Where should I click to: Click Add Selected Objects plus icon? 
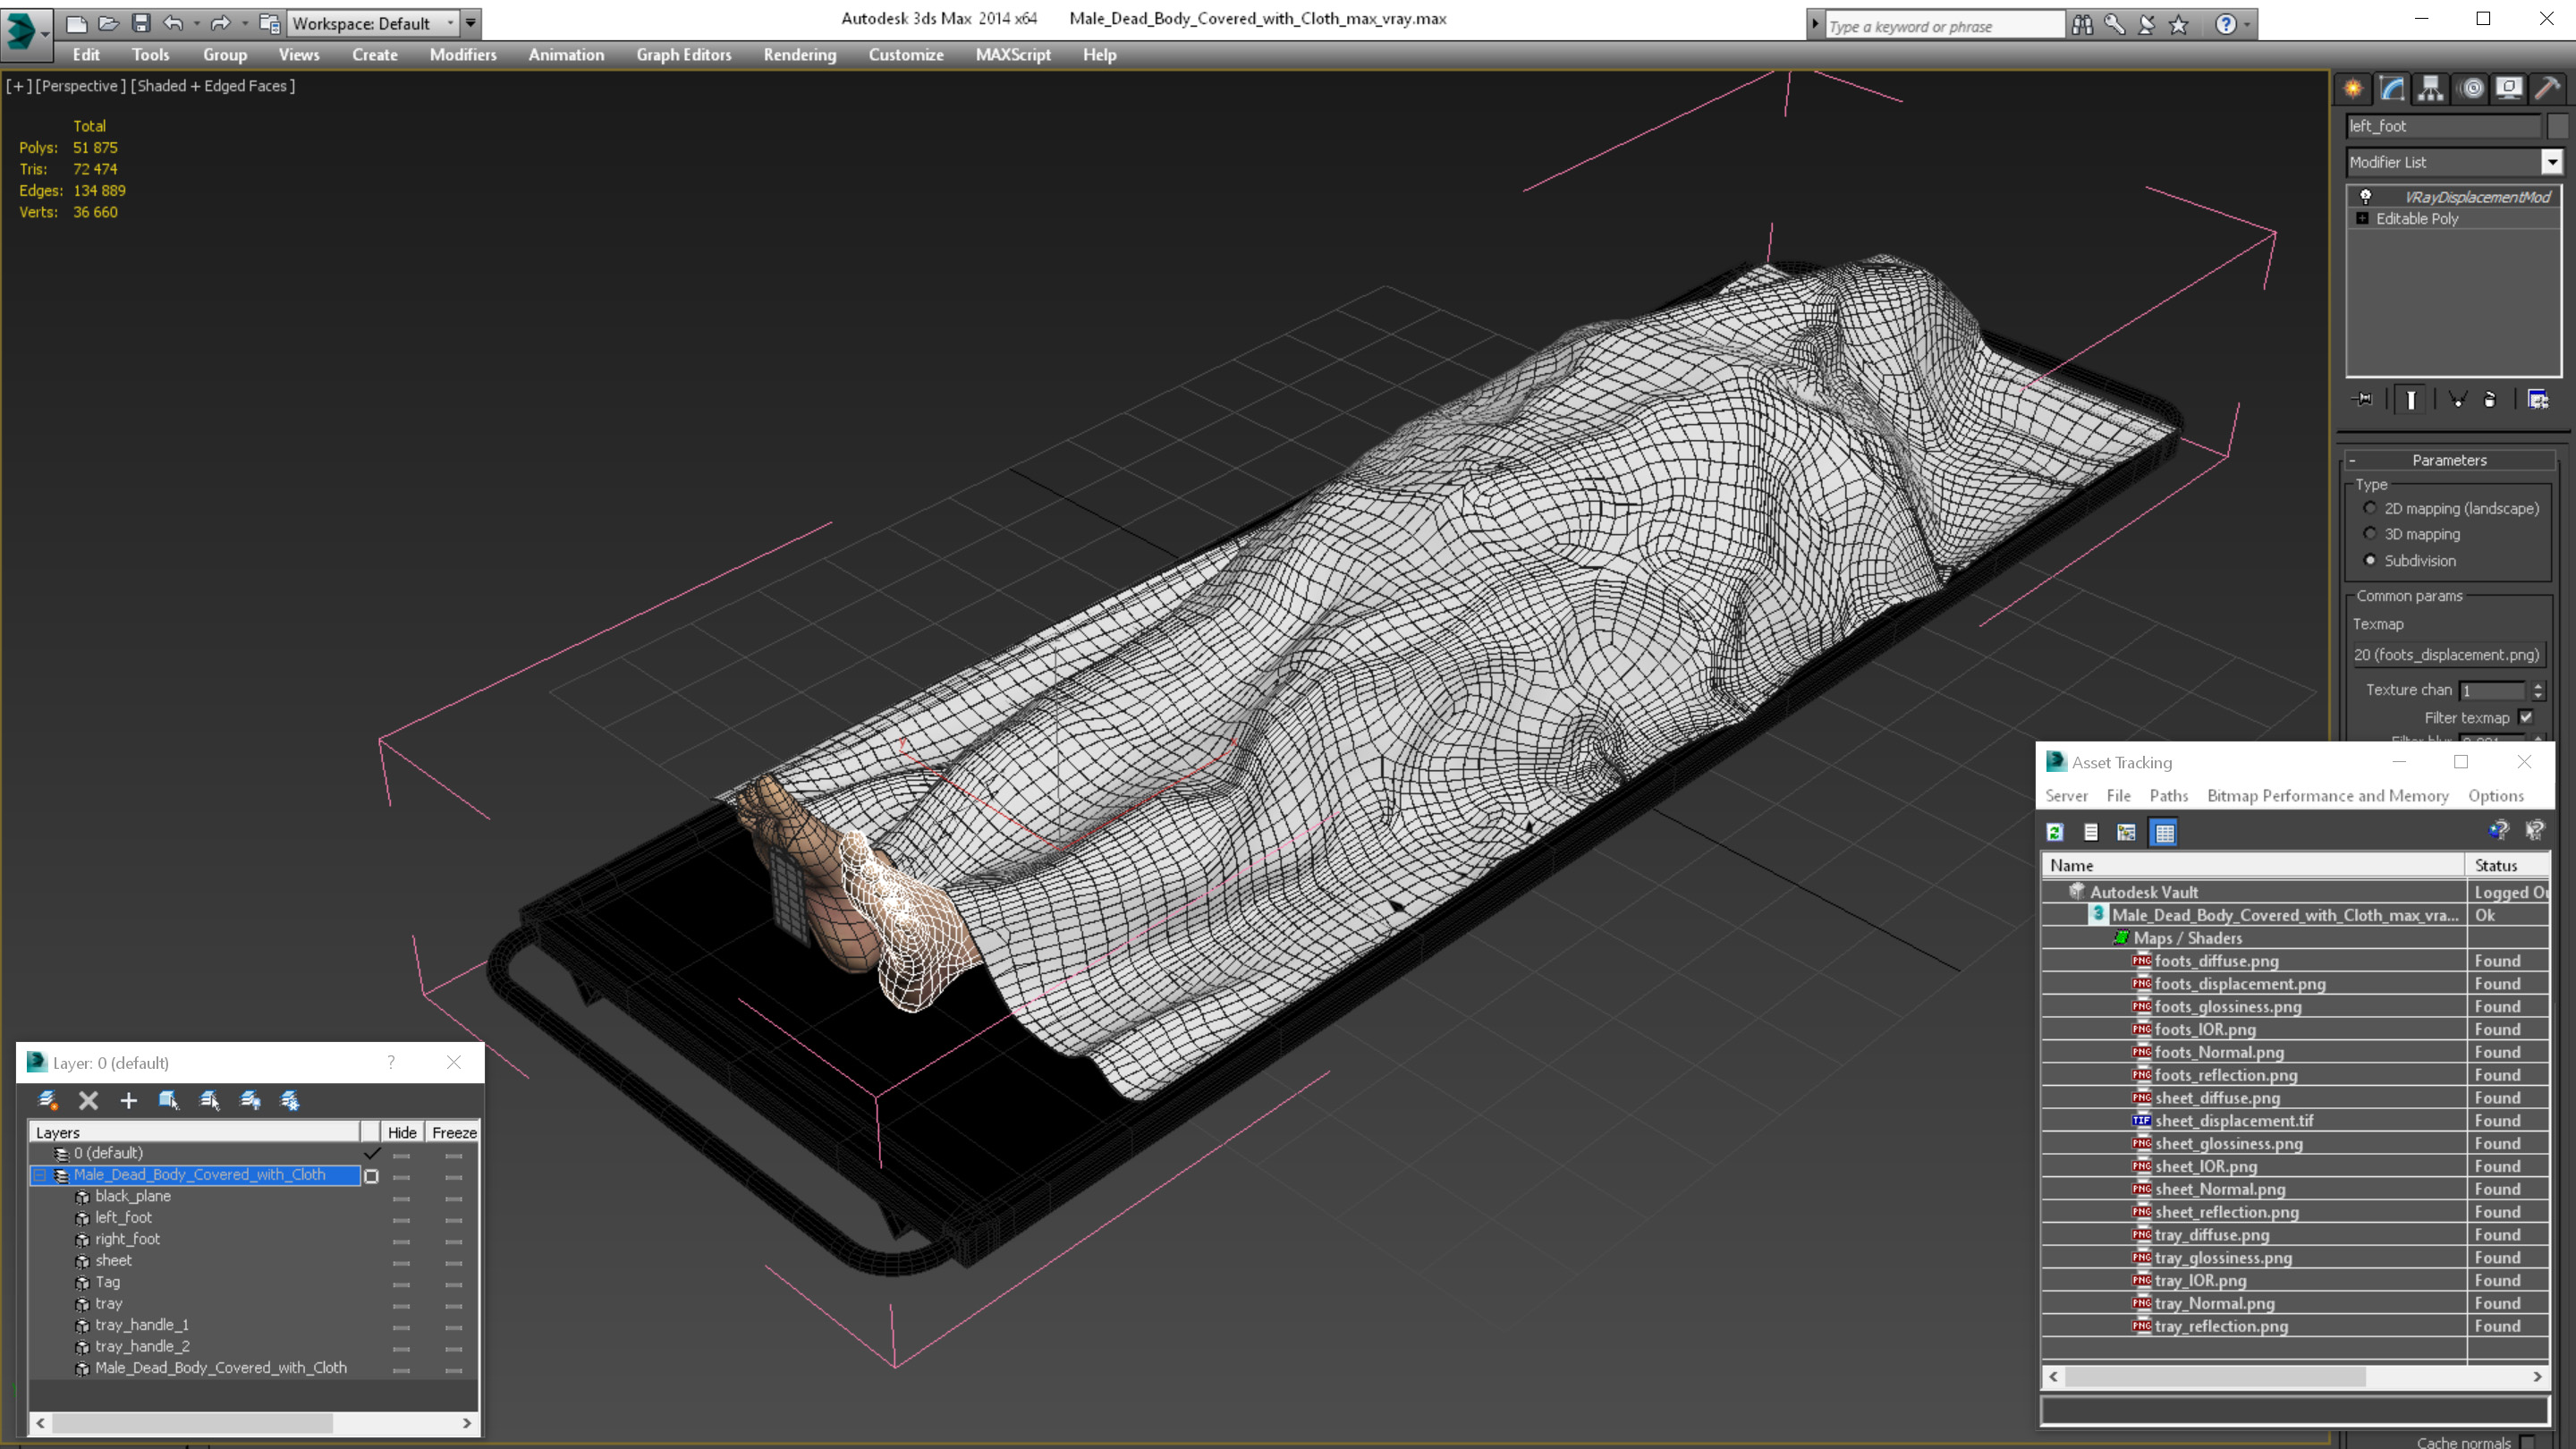pyautogui.click(x=129, y=1100)
